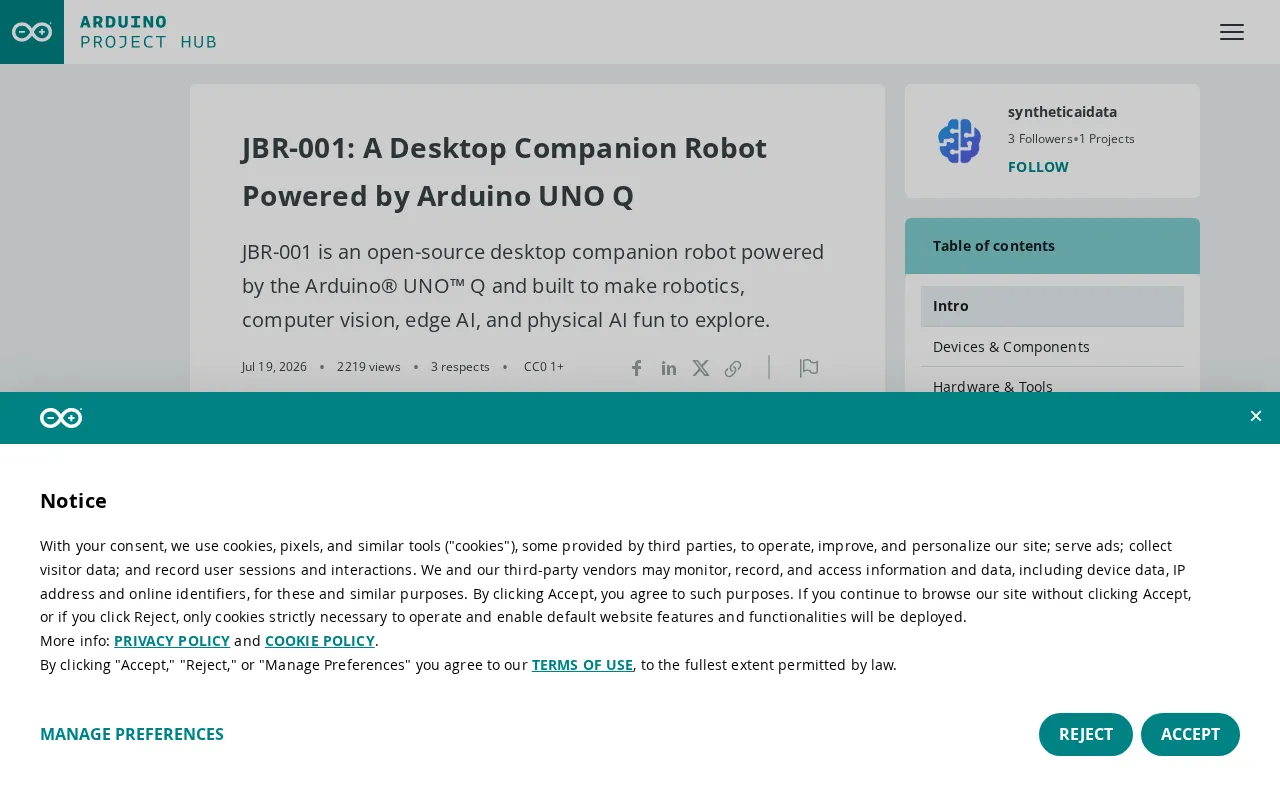Reject non-essential cookies
The image size is (1280, 800).
pos(1086,734)
